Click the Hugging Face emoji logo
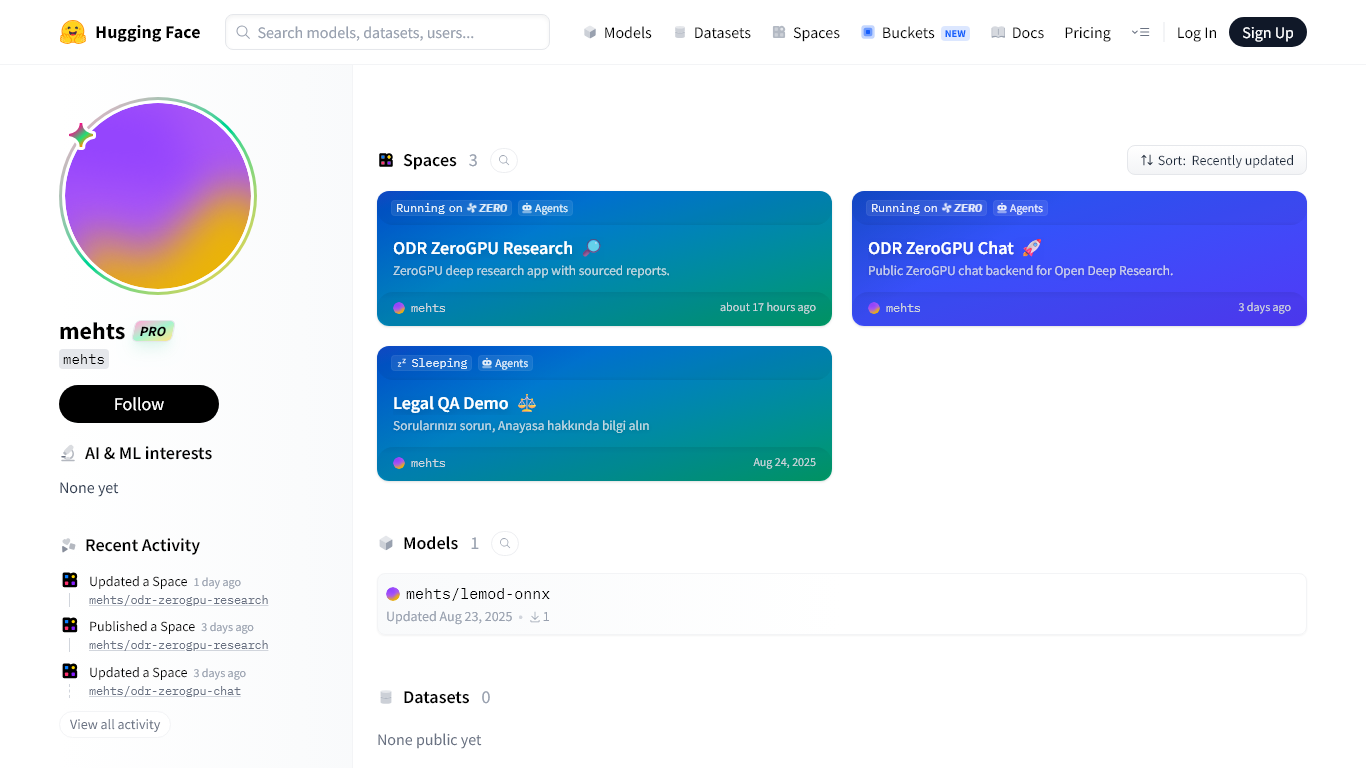The width and height of the screenshot is (1366, 768). (73, 32)
